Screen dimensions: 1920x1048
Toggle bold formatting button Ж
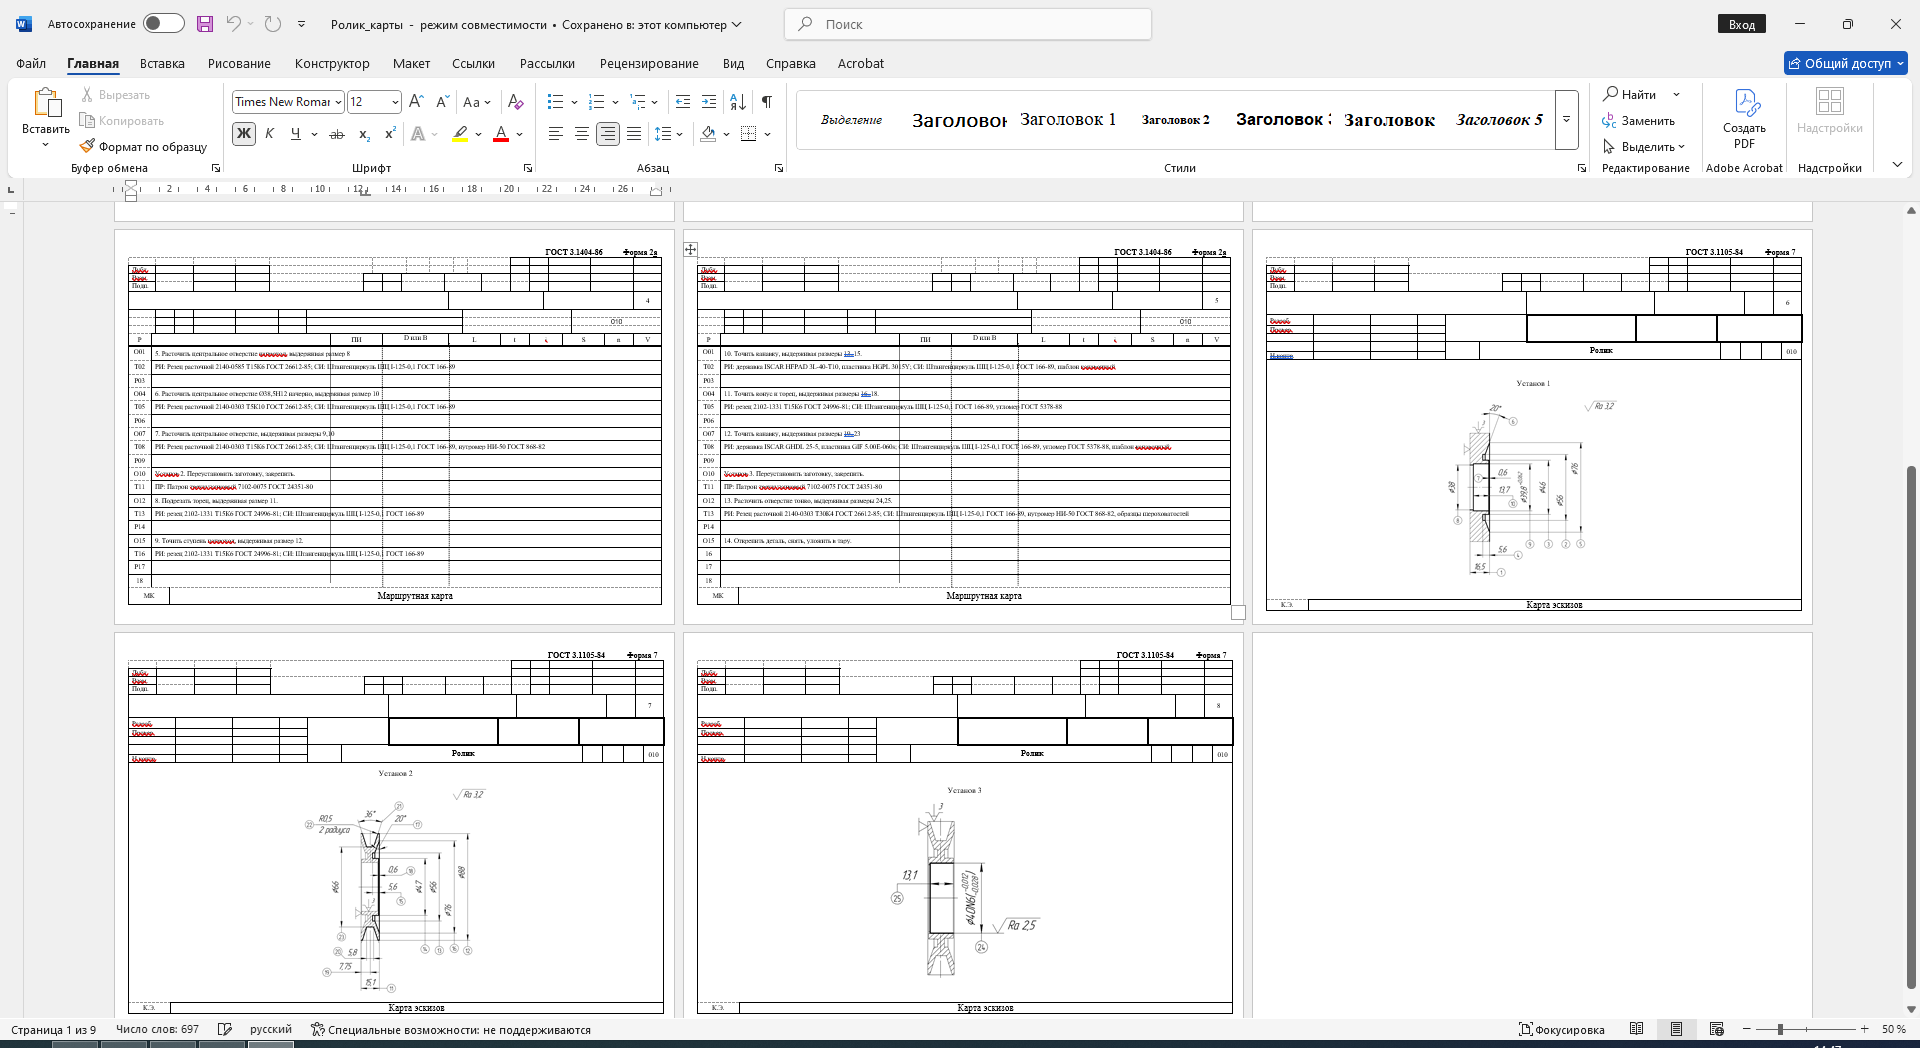click(244, 134)
